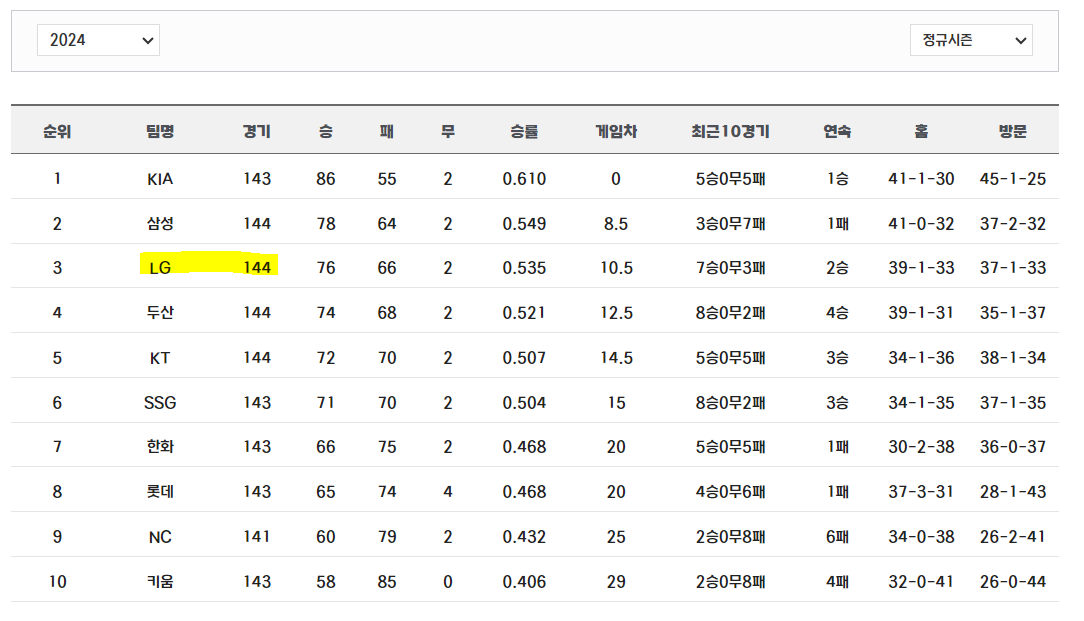Screen dimensions: 1084x621
Task: Click 키움's win rate 0.406
Action: tap(524, 582)
